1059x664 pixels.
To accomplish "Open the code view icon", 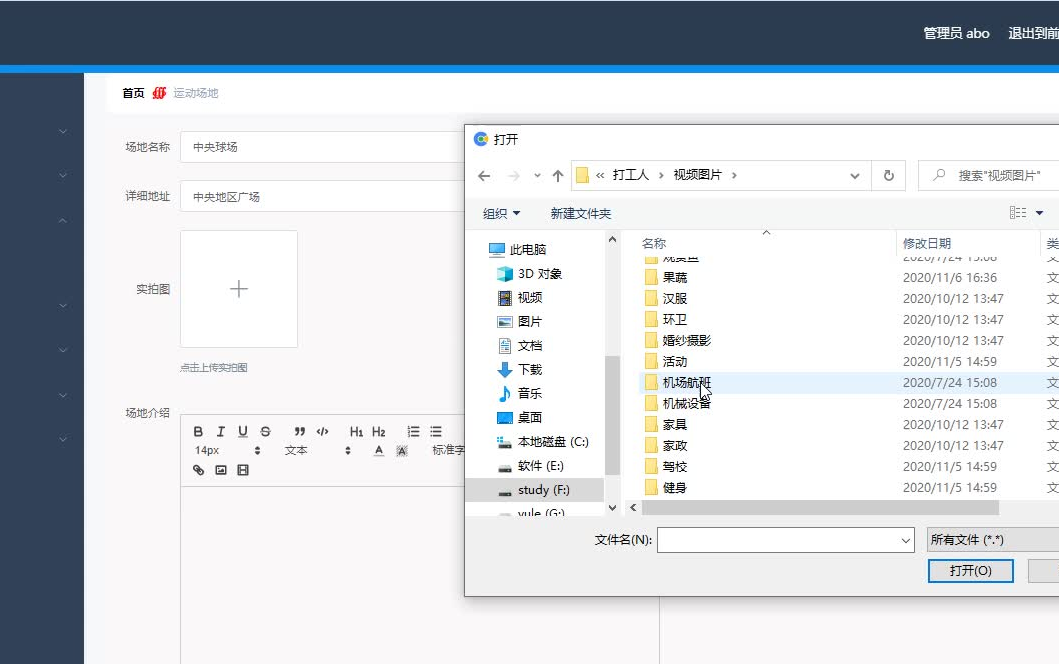I will point(322,431).
